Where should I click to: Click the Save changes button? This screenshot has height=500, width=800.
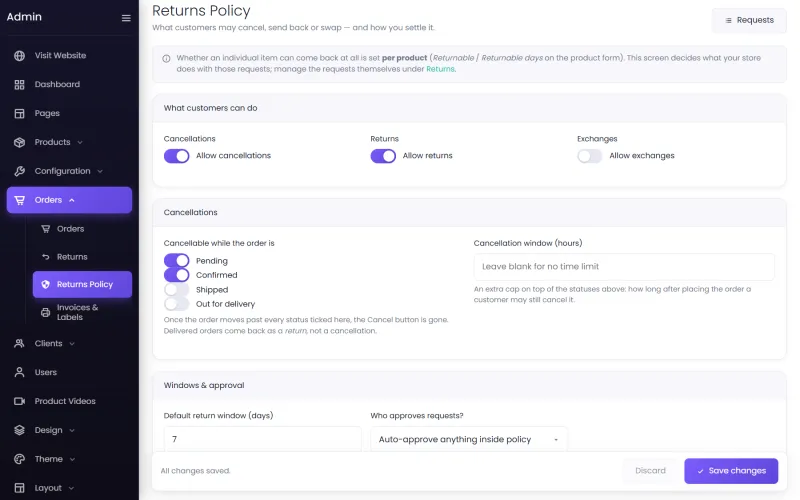[x=731, y=471]
